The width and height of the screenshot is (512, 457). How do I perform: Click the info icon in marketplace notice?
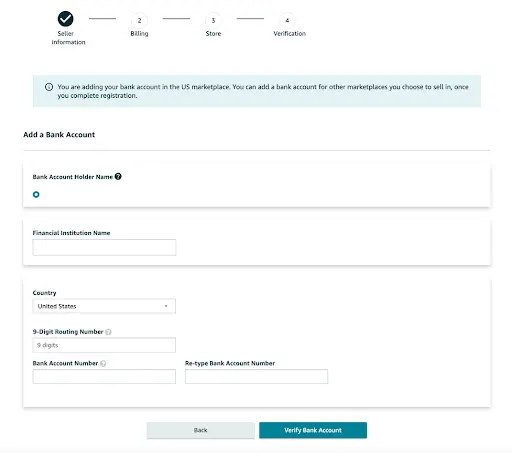pos(49,87)
